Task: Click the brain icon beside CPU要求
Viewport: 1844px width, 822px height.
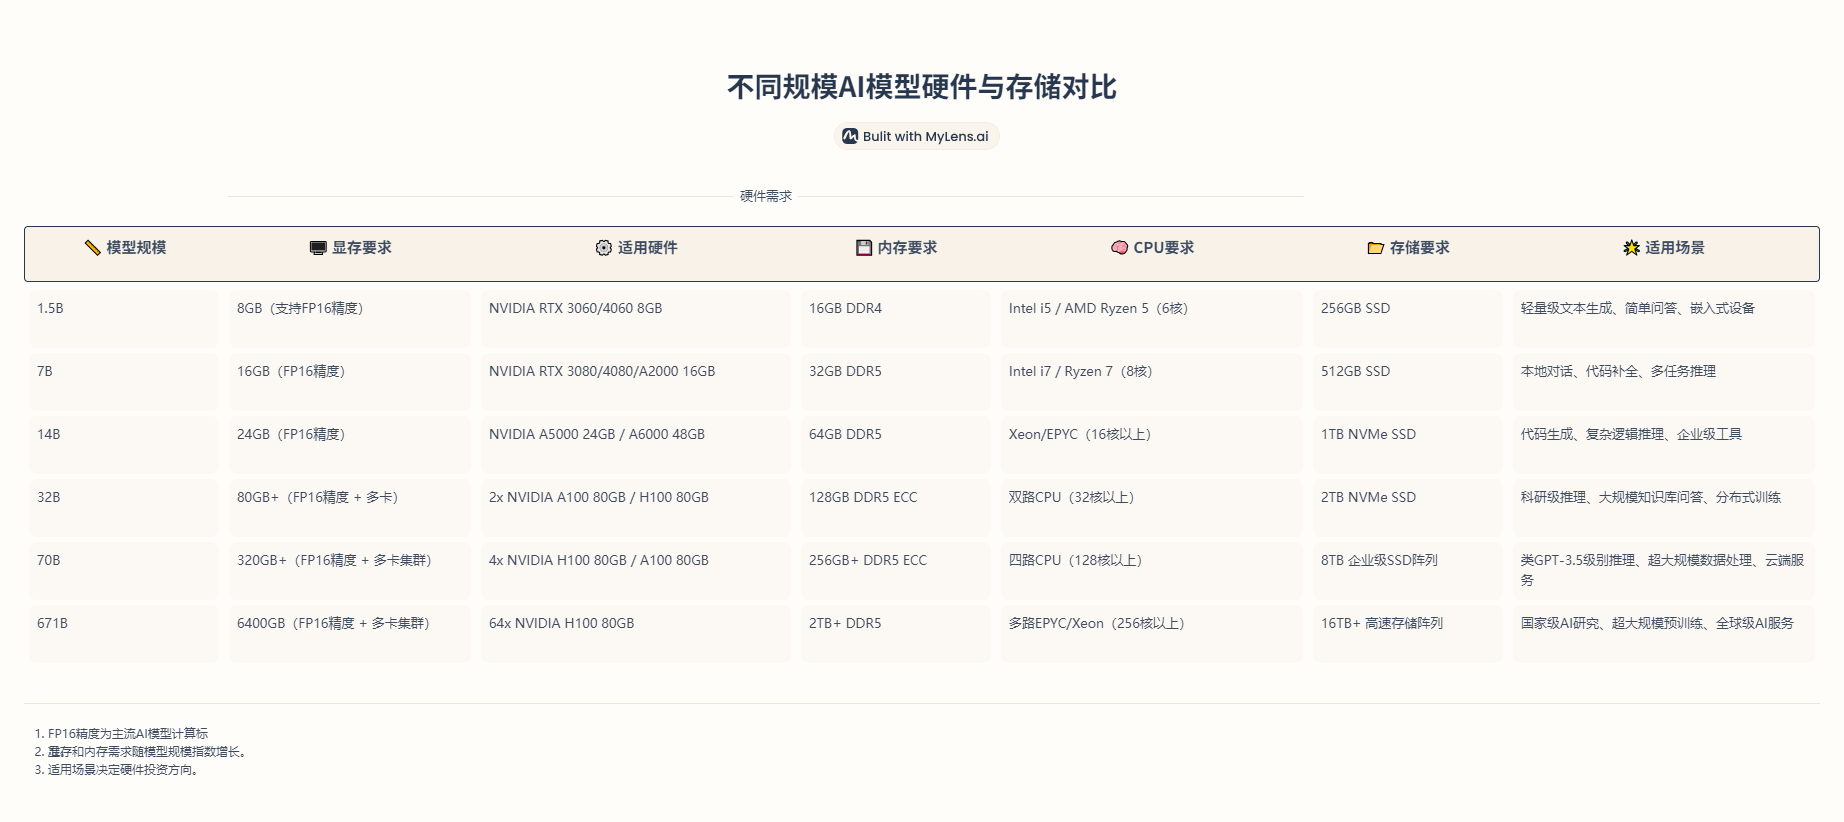Action: [1119, 248]
